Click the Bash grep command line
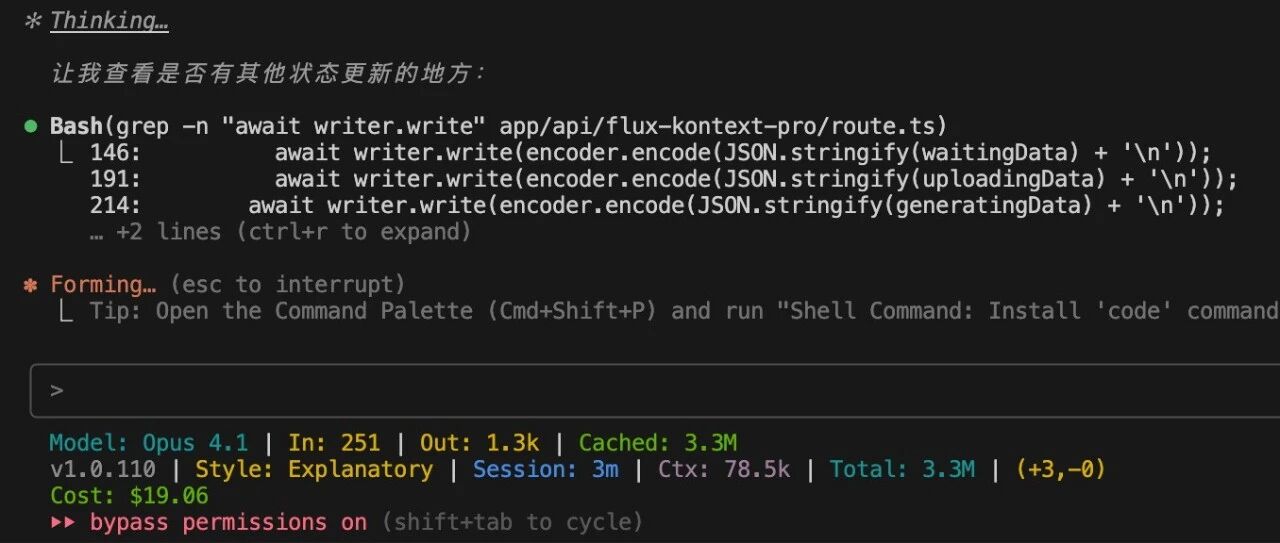 coord(498,126)
